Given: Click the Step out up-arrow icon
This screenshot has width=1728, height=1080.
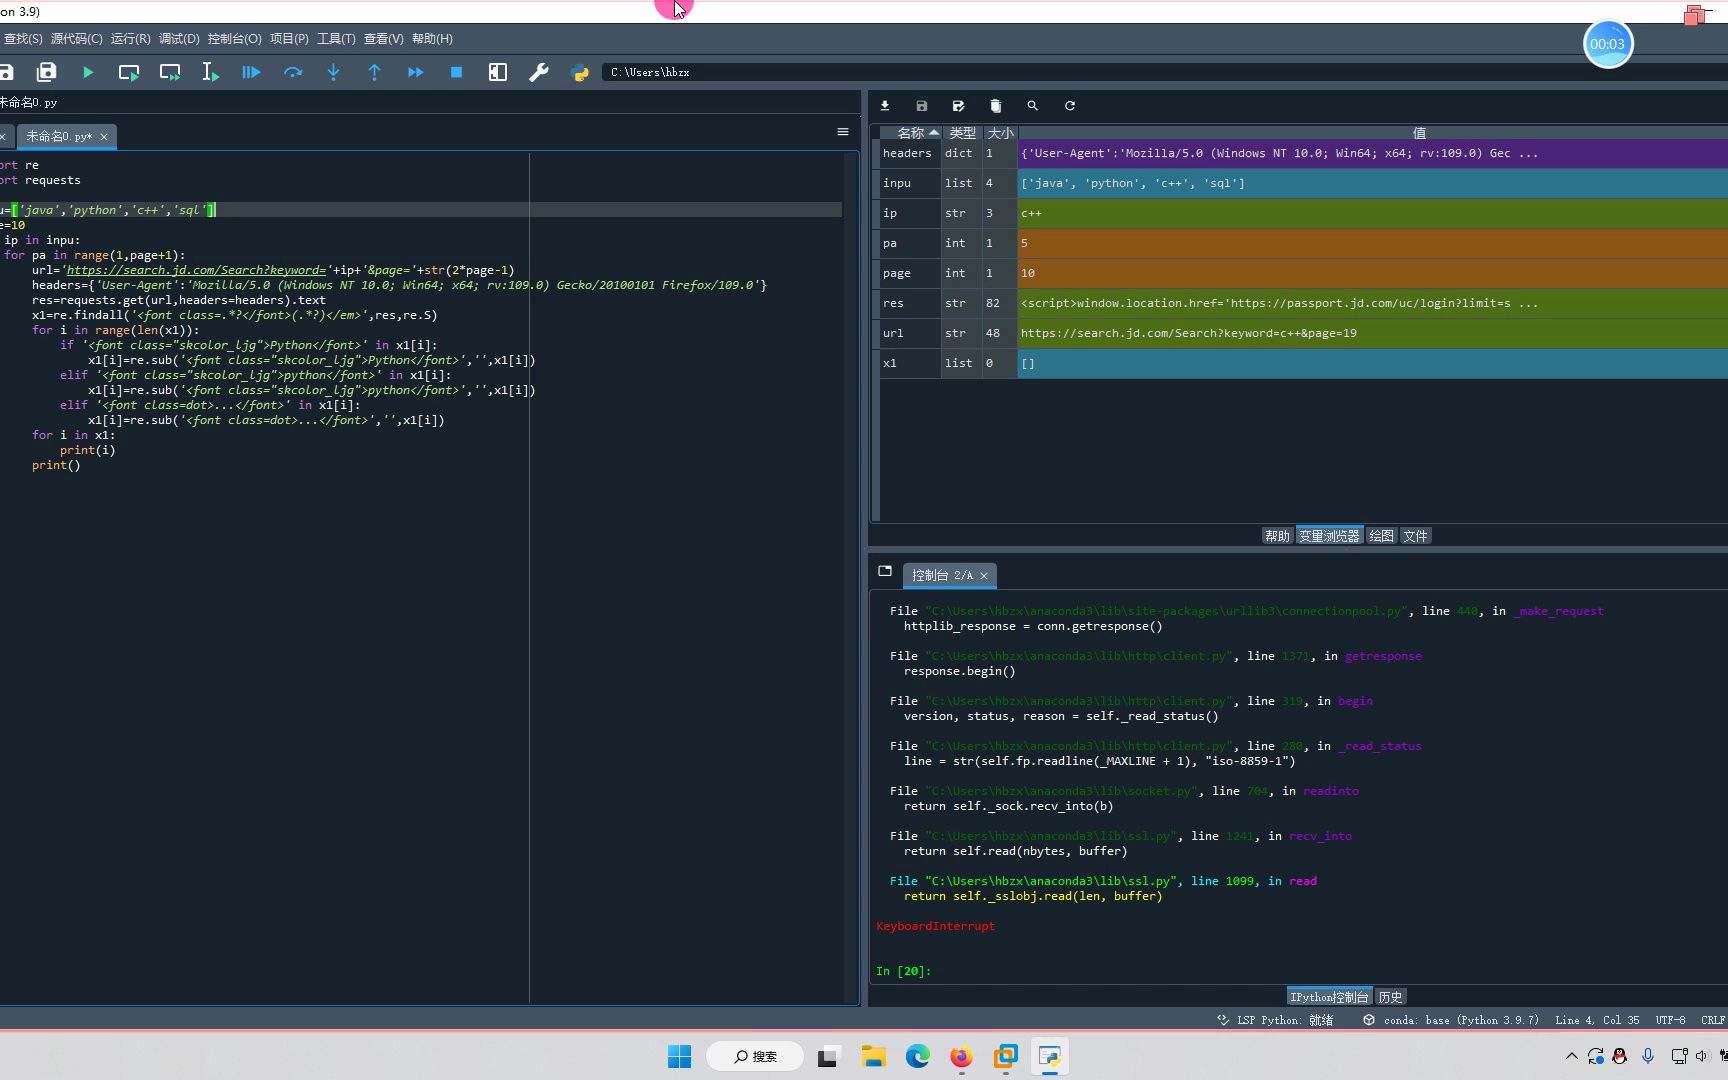Looking at the screenshot, I should click(374, 72).
